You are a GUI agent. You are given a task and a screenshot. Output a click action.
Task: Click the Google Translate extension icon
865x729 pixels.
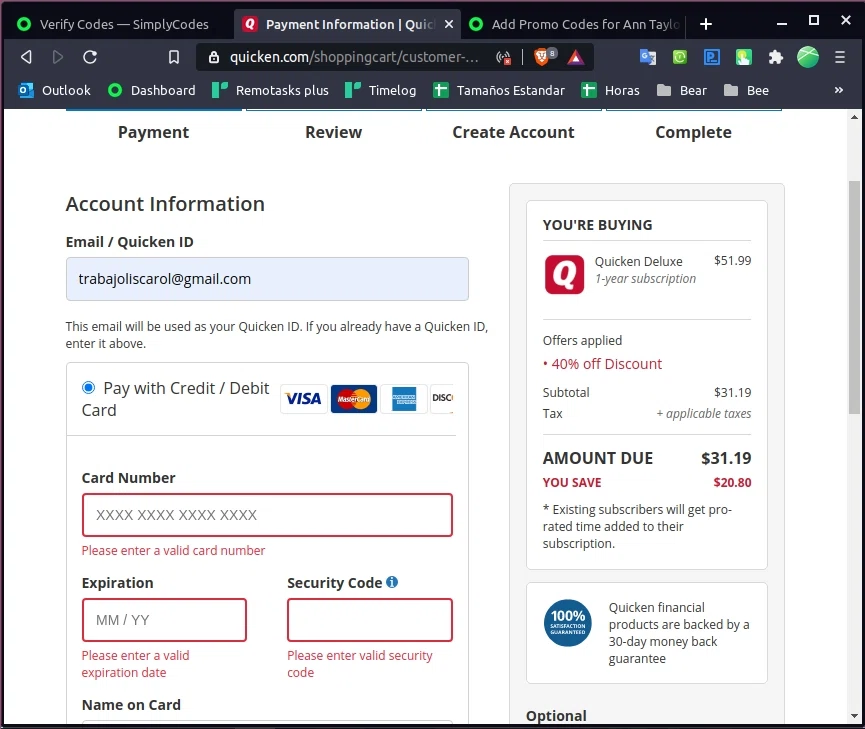click(x=648, y=57)
